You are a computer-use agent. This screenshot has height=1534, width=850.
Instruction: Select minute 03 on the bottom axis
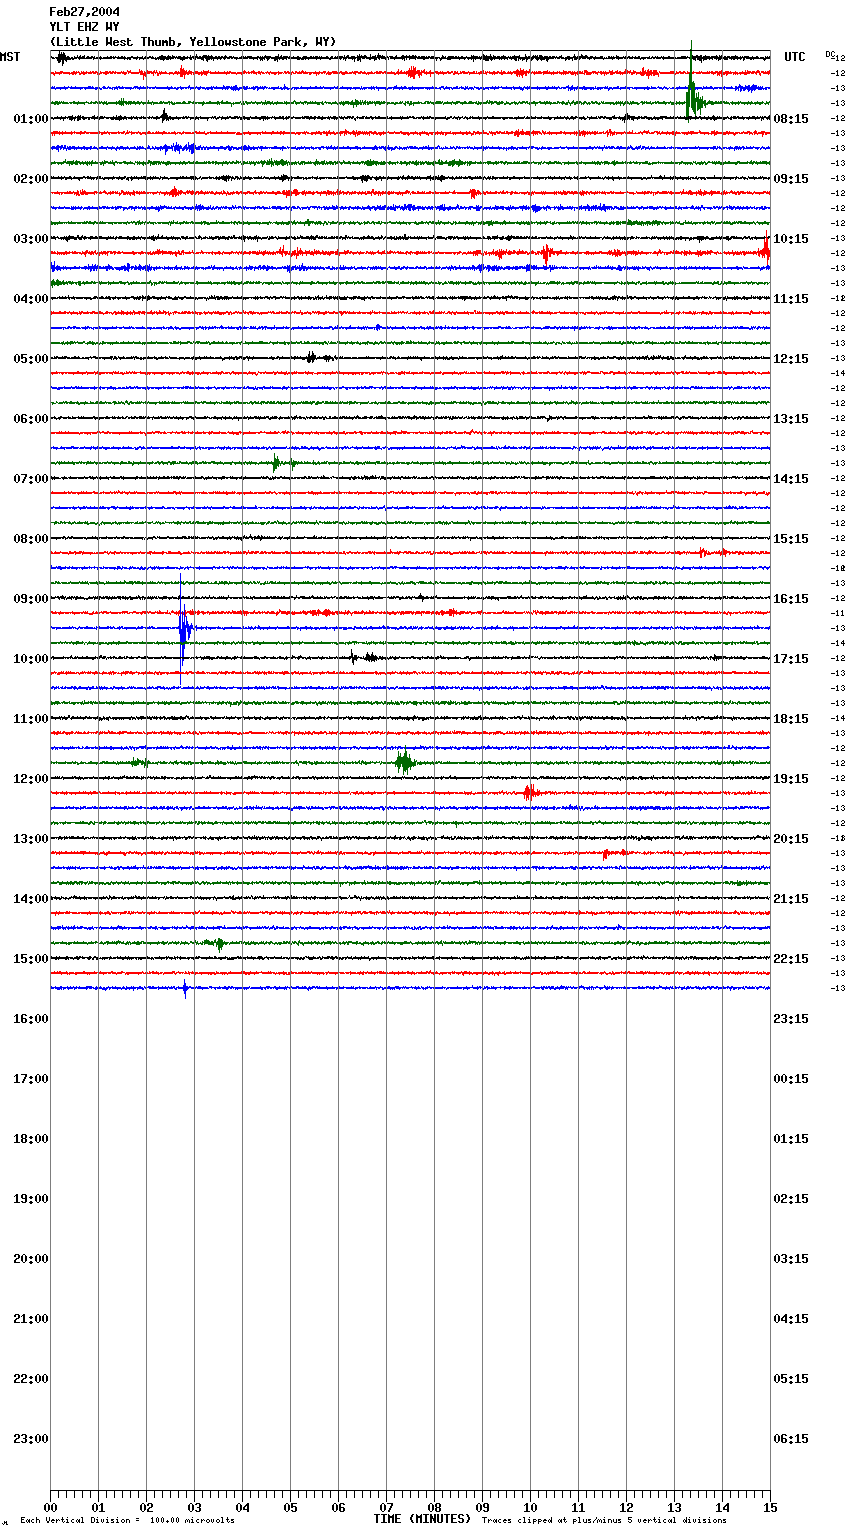click(x=194, y=1507)
